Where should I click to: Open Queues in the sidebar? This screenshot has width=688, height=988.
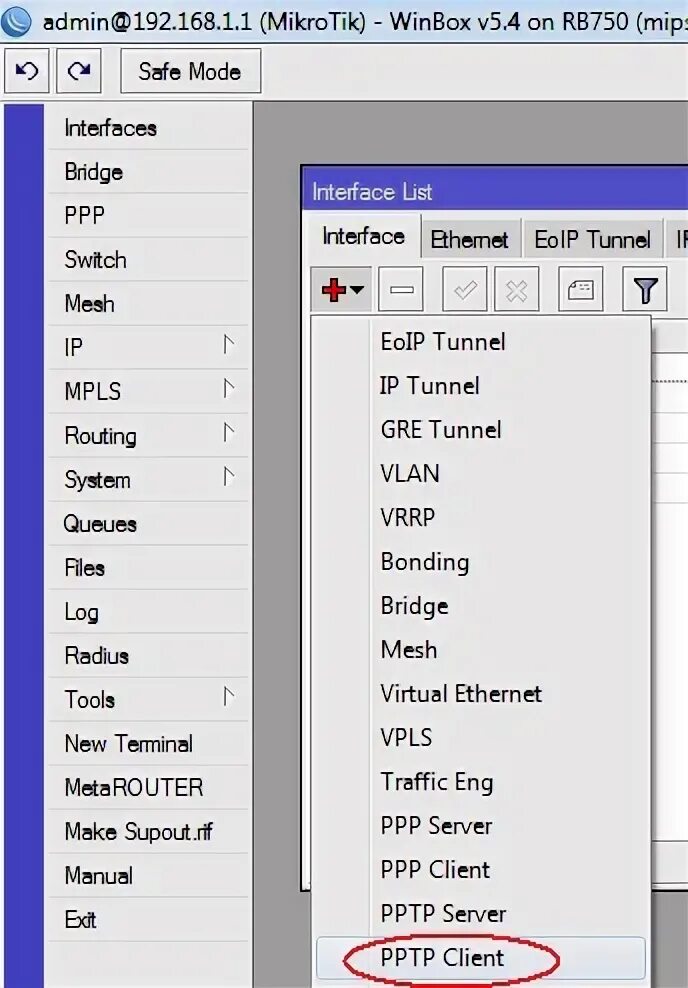[148, 524]
